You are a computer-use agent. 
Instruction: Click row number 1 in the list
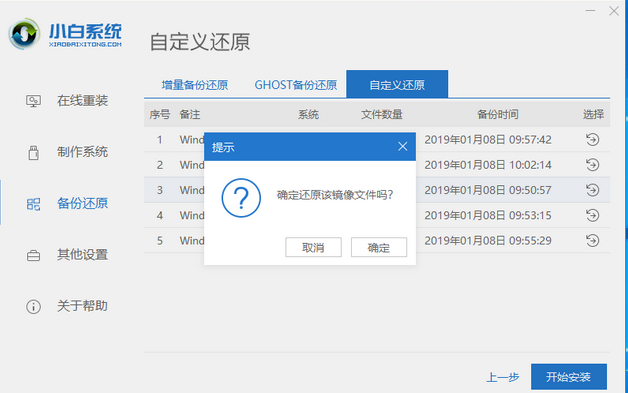pyautogui.click(x=160, y=140)
